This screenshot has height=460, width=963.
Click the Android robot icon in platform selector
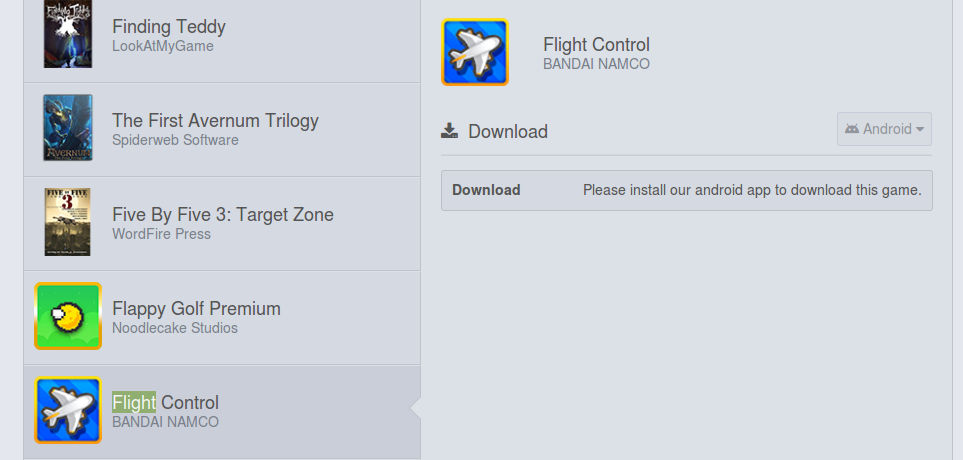click(852, 129)
